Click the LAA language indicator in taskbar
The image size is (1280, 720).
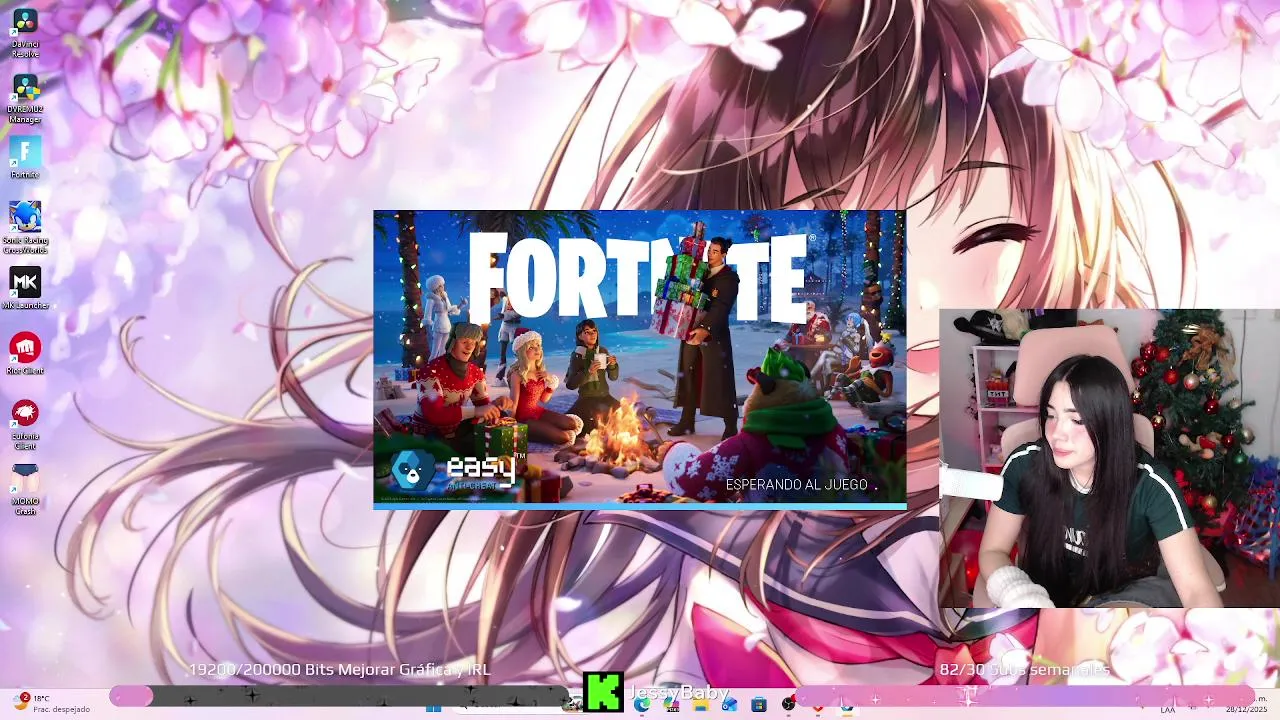(x=1168, y=709)
